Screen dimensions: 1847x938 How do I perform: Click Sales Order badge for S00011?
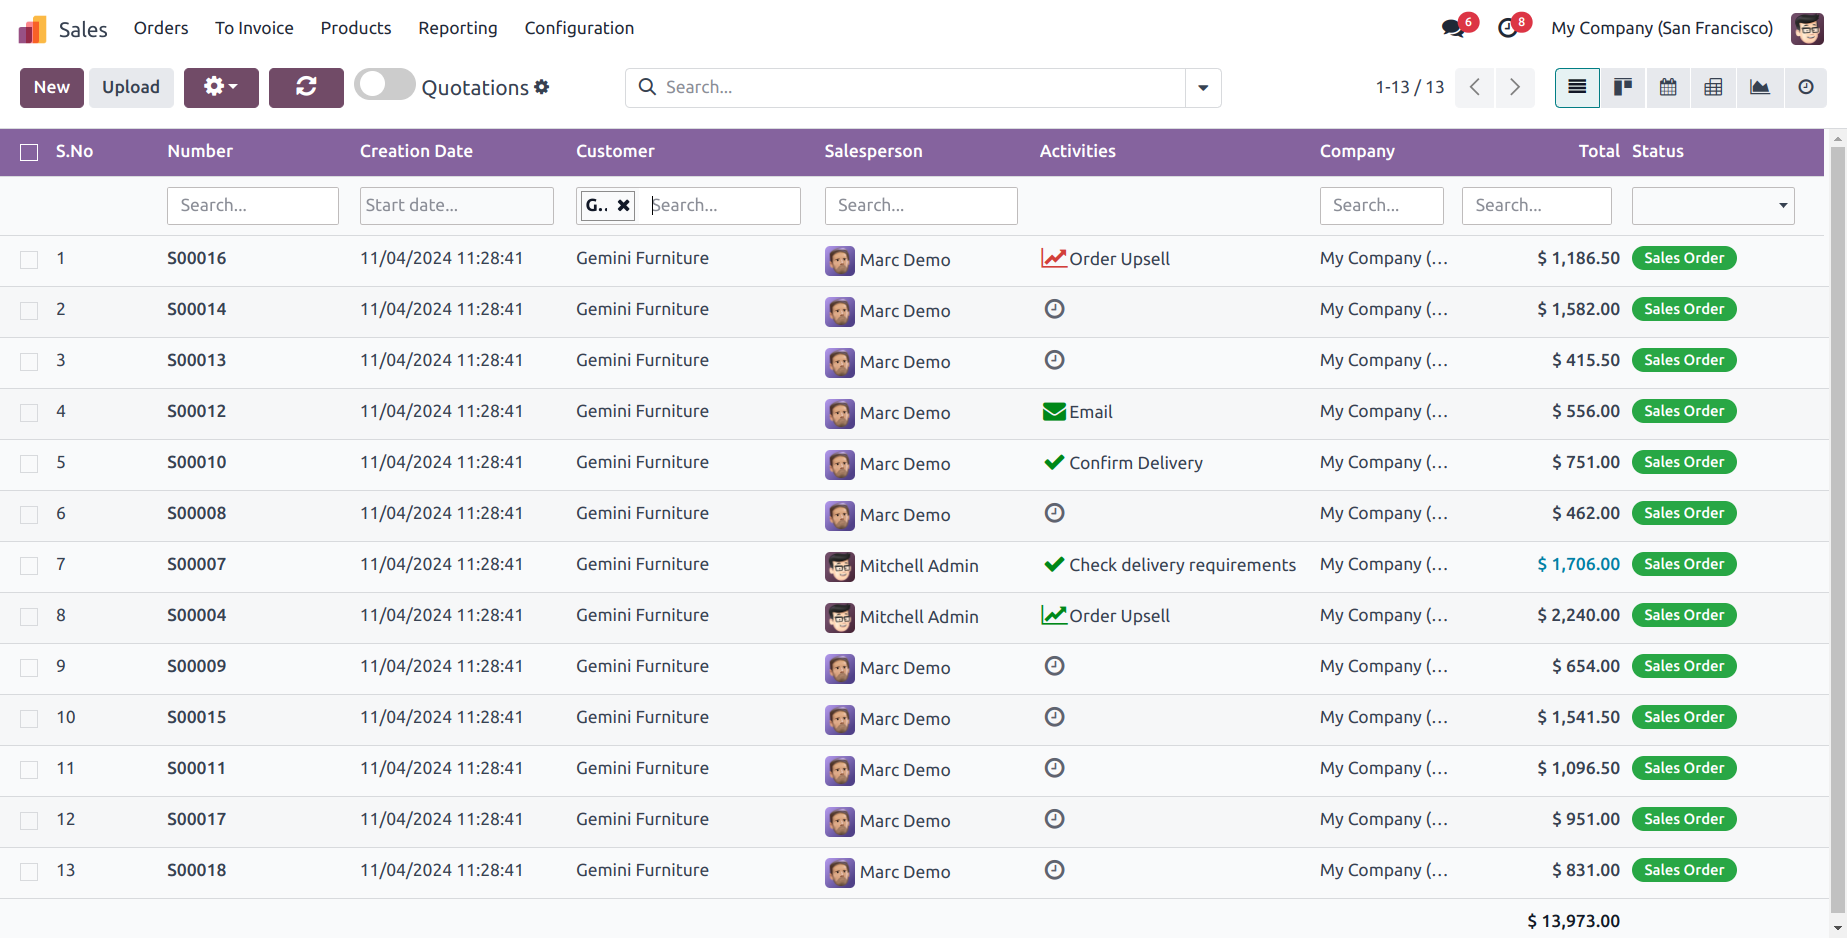click(x=1684, y=768)
